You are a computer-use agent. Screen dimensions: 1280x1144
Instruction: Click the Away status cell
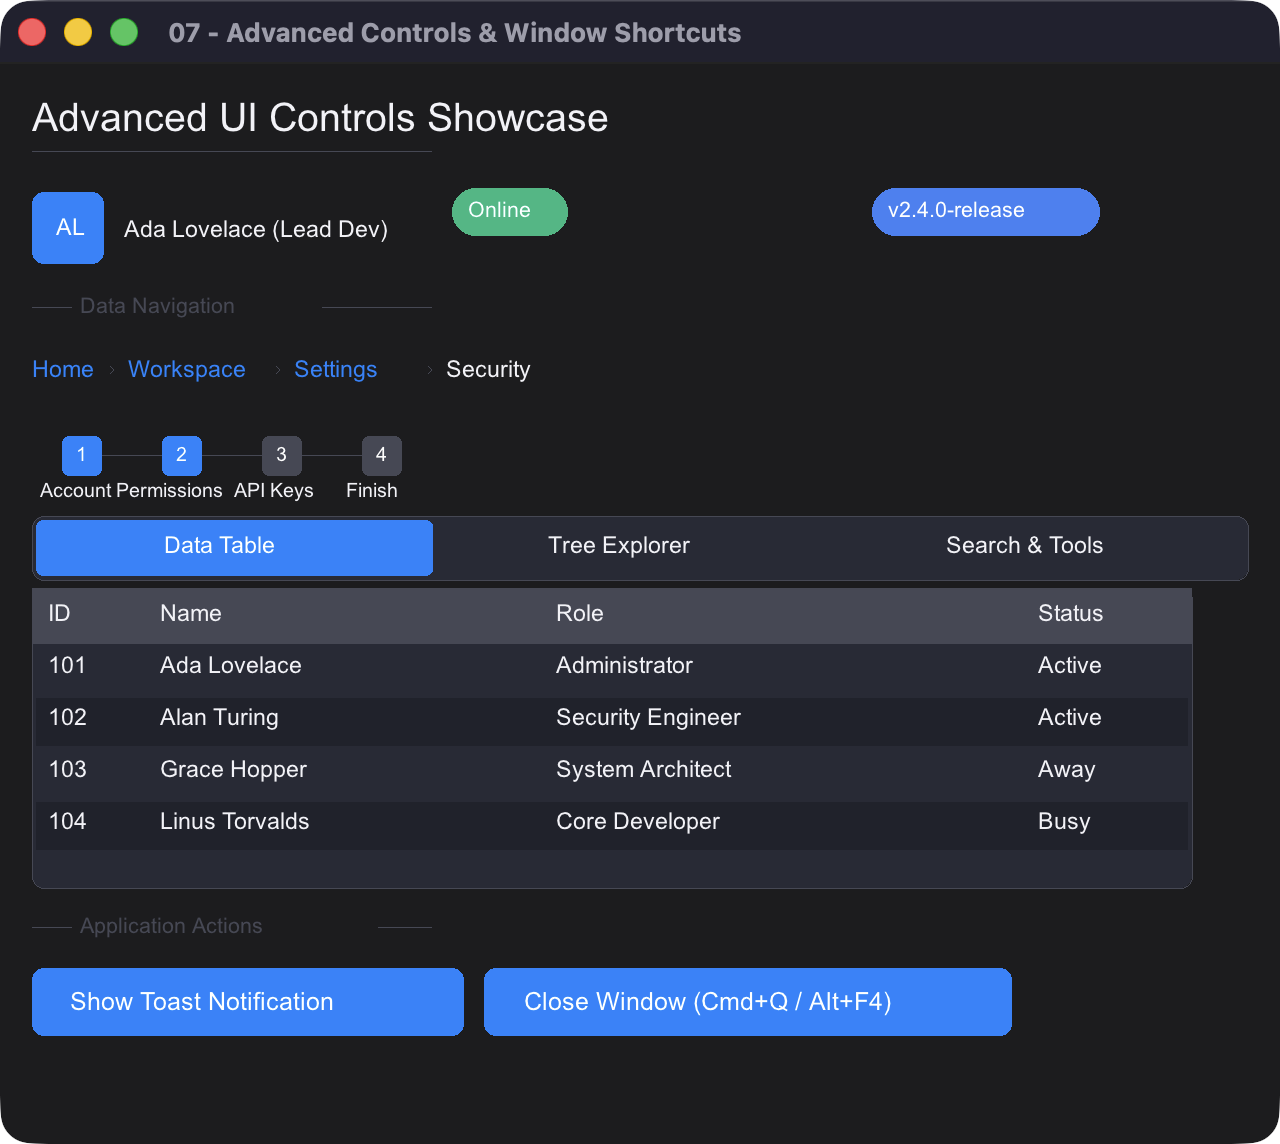point(1067,770)
